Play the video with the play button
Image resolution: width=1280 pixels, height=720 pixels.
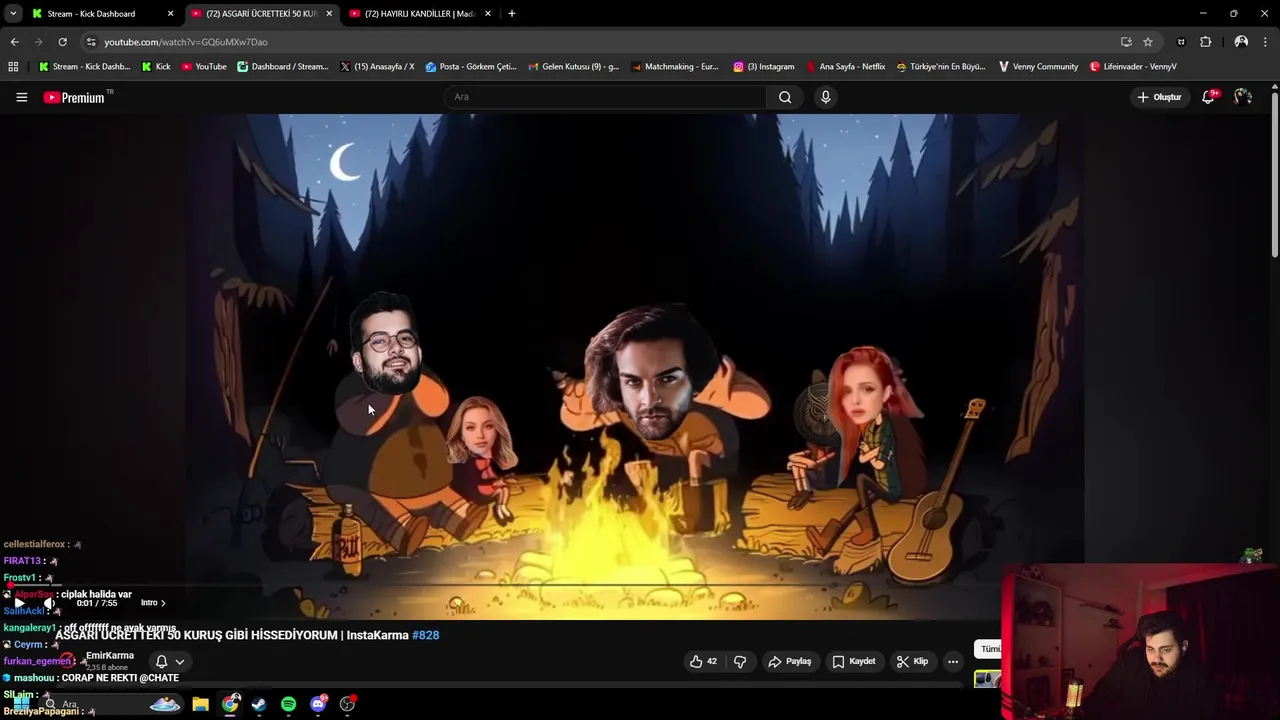coord(18,603)
